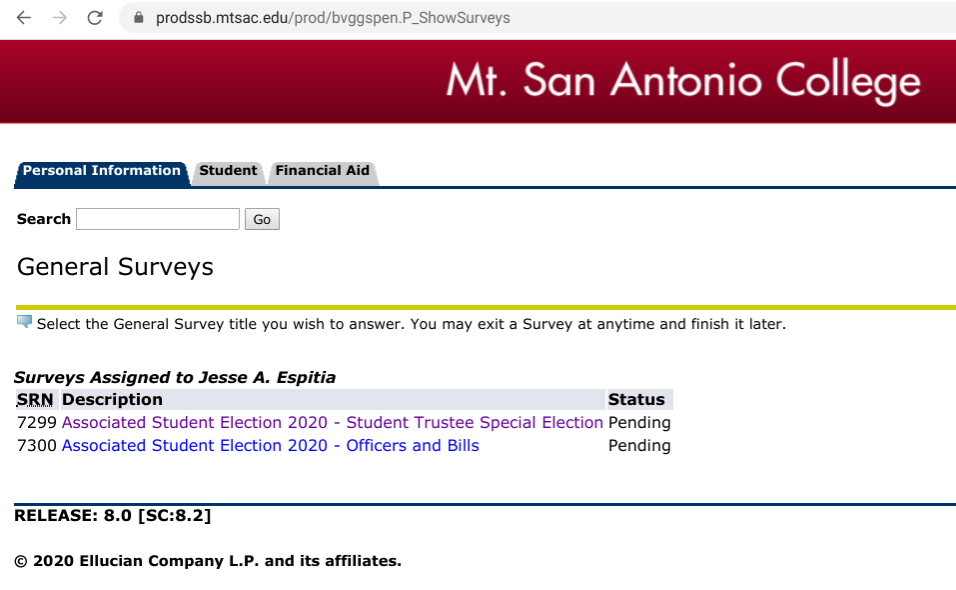Click the speech bubble info icon
Image resolution: width=956 pixels, height=590 pixels.
pos(24,321)
